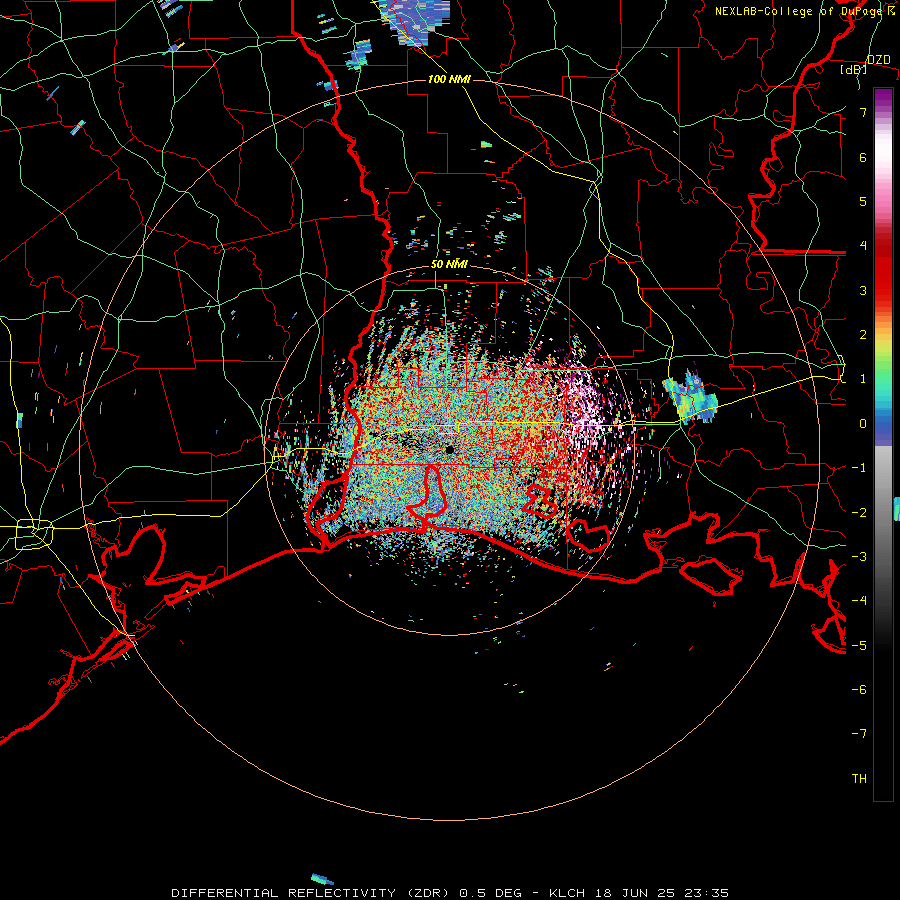Click the black KLCH radar site dot

(450, 450)
